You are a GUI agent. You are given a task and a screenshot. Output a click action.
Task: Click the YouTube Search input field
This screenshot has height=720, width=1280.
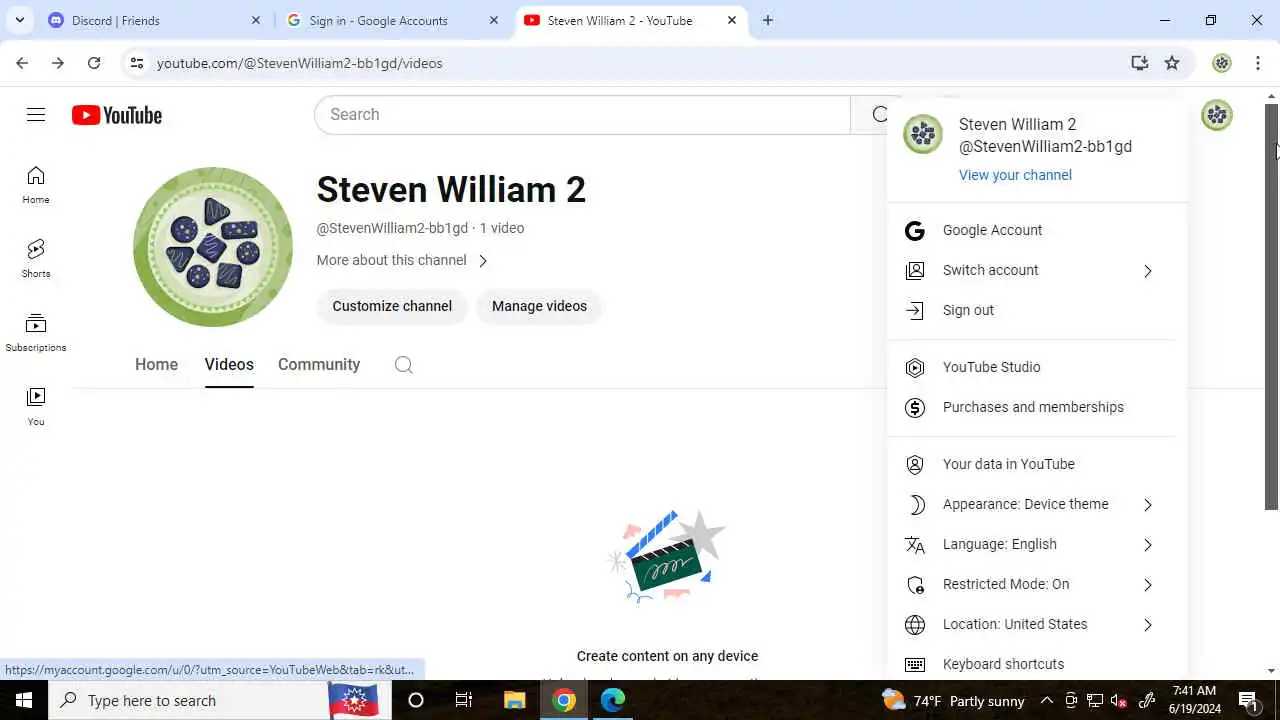click(582, 115)
